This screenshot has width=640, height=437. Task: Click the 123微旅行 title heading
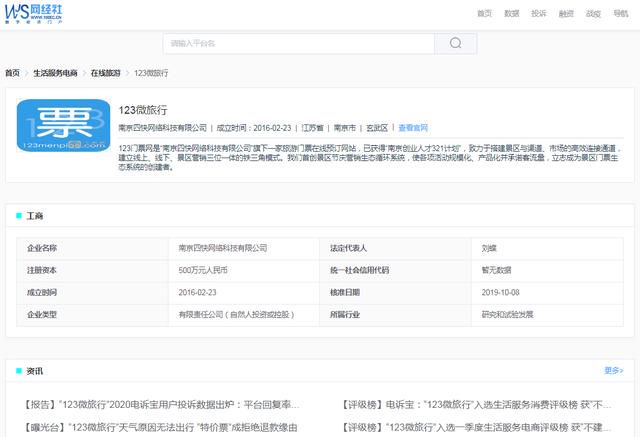143,110
